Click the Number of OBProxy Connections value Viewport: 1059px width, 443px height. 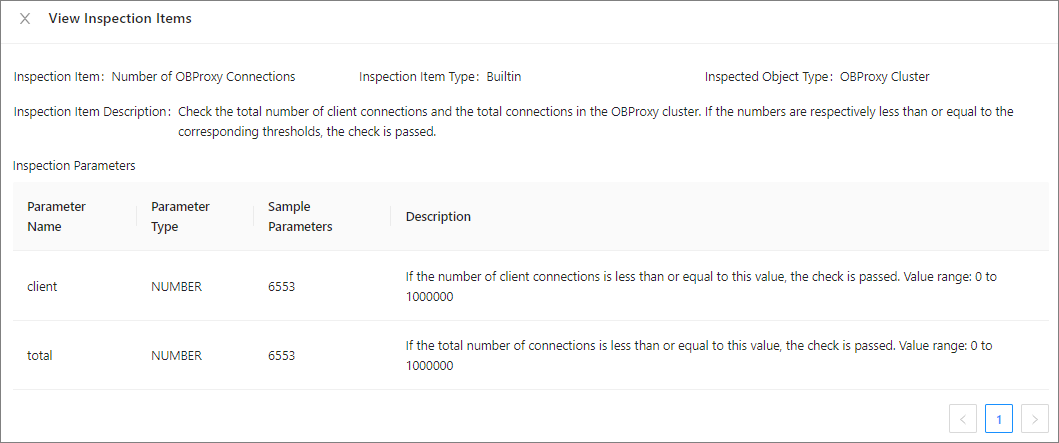coord(203,76)
